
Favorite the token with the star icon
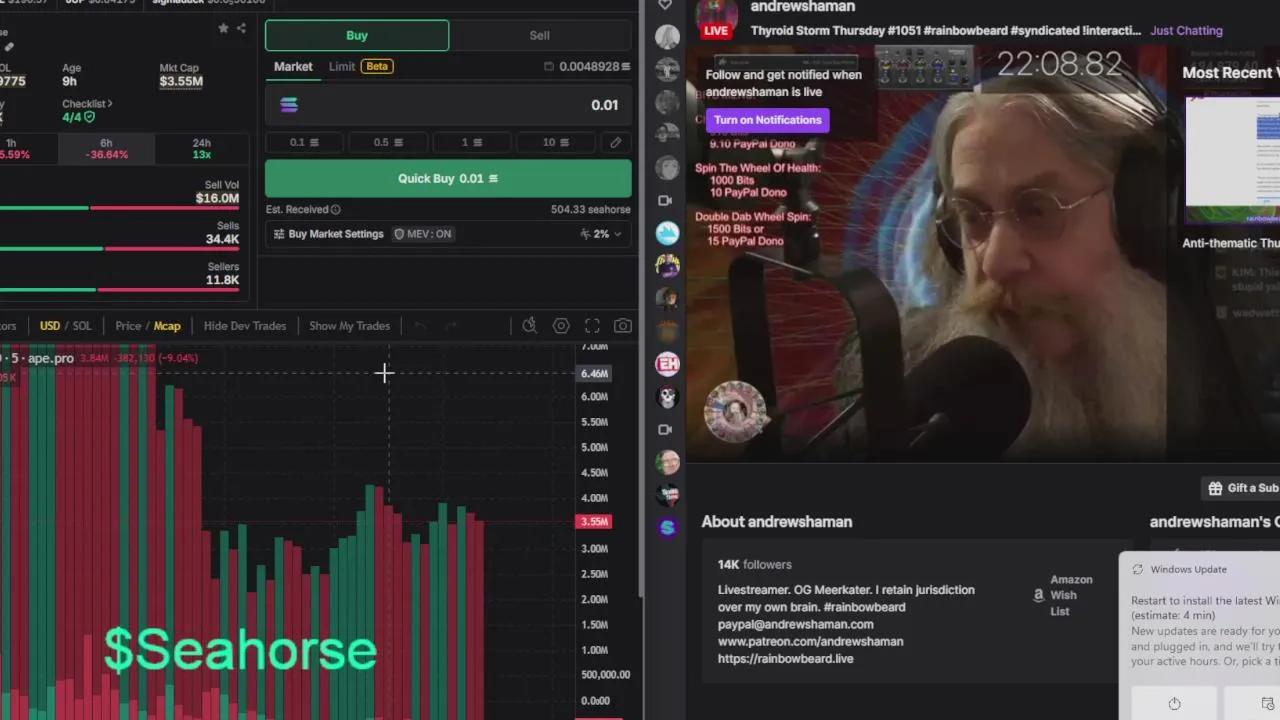tap(223, 28)
